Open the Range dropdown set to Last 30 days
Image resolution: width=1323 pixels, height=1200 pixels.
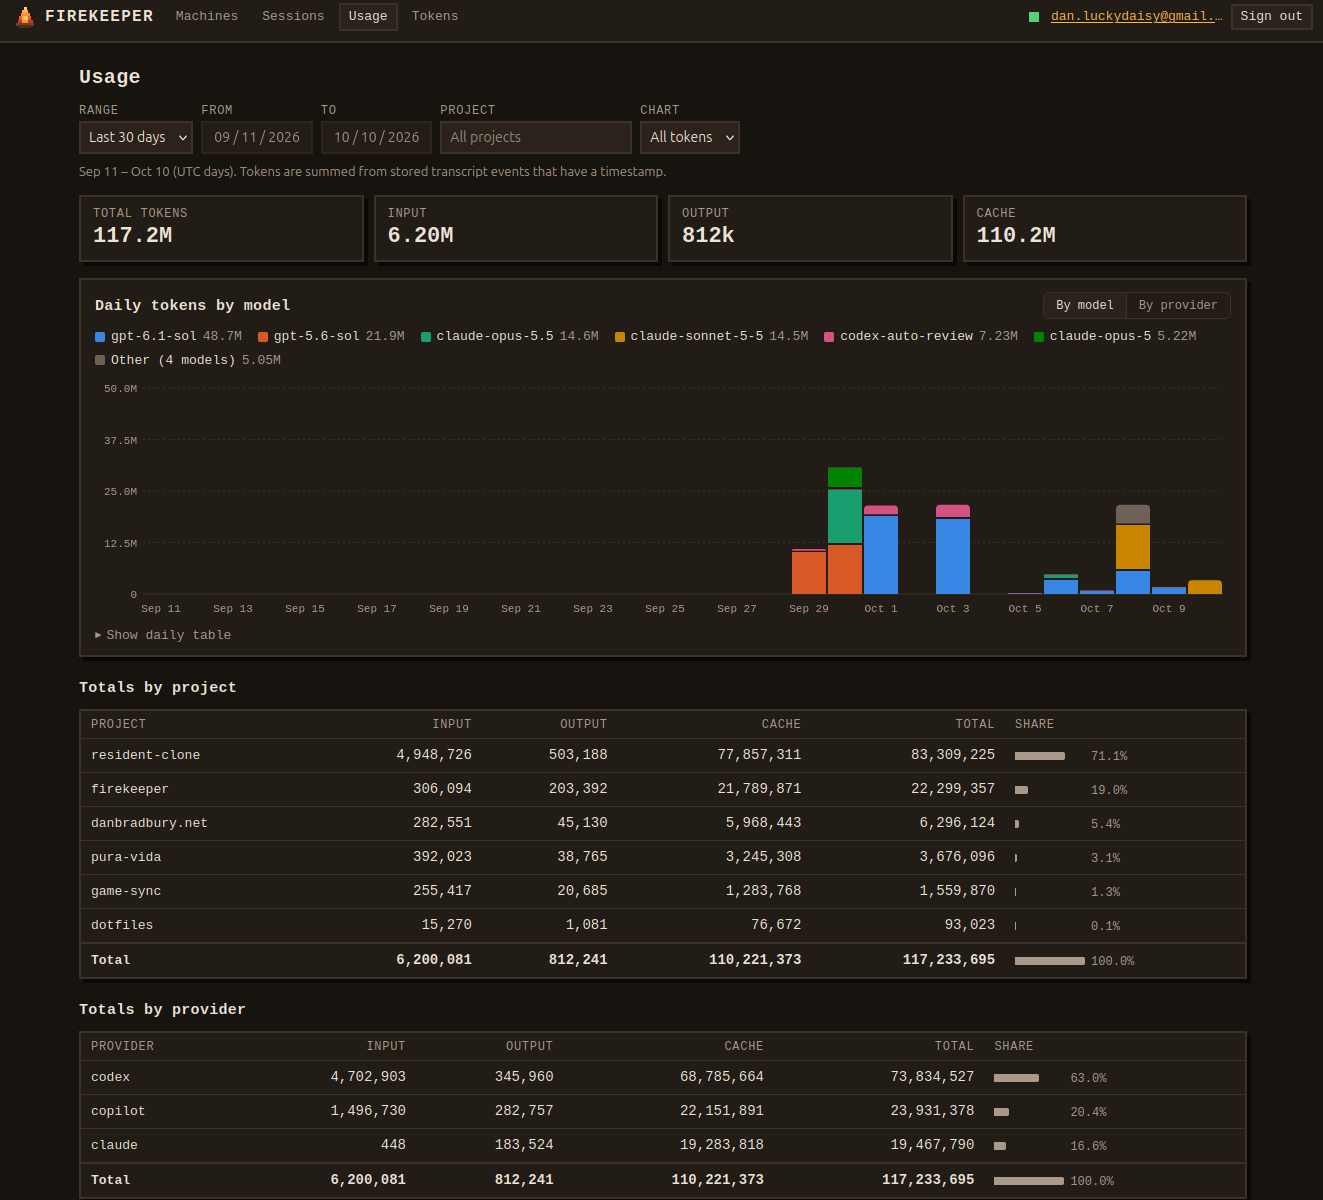136,137
